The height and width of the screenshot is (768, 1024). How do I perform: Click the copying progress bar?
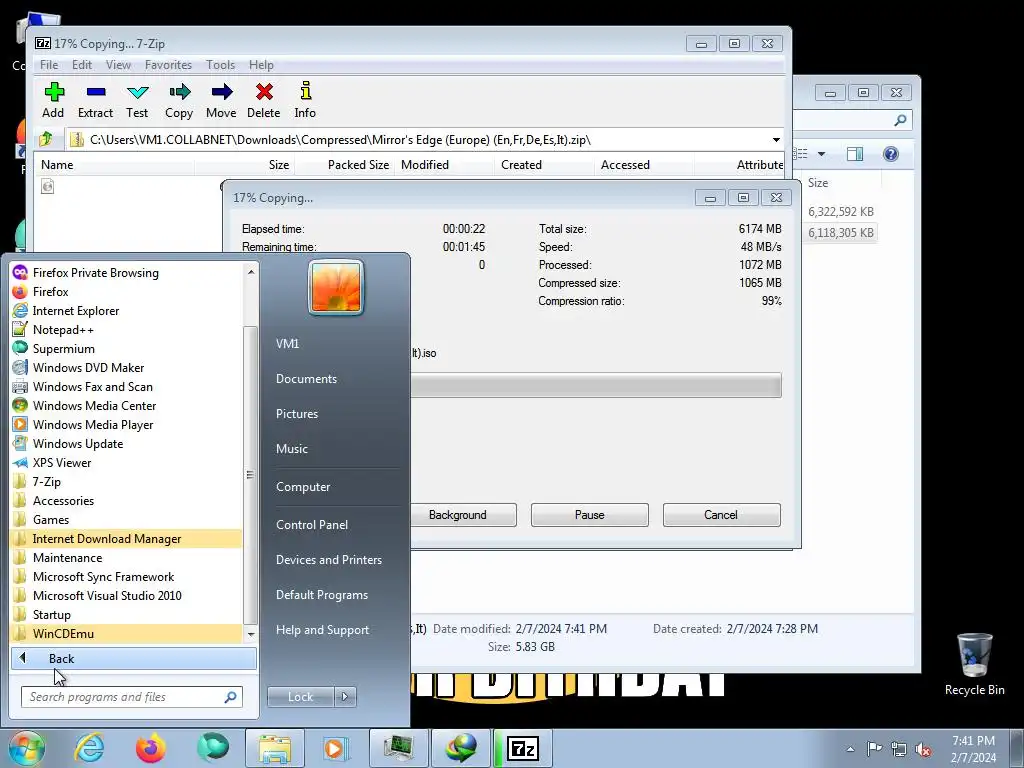(x=596, y=385)
